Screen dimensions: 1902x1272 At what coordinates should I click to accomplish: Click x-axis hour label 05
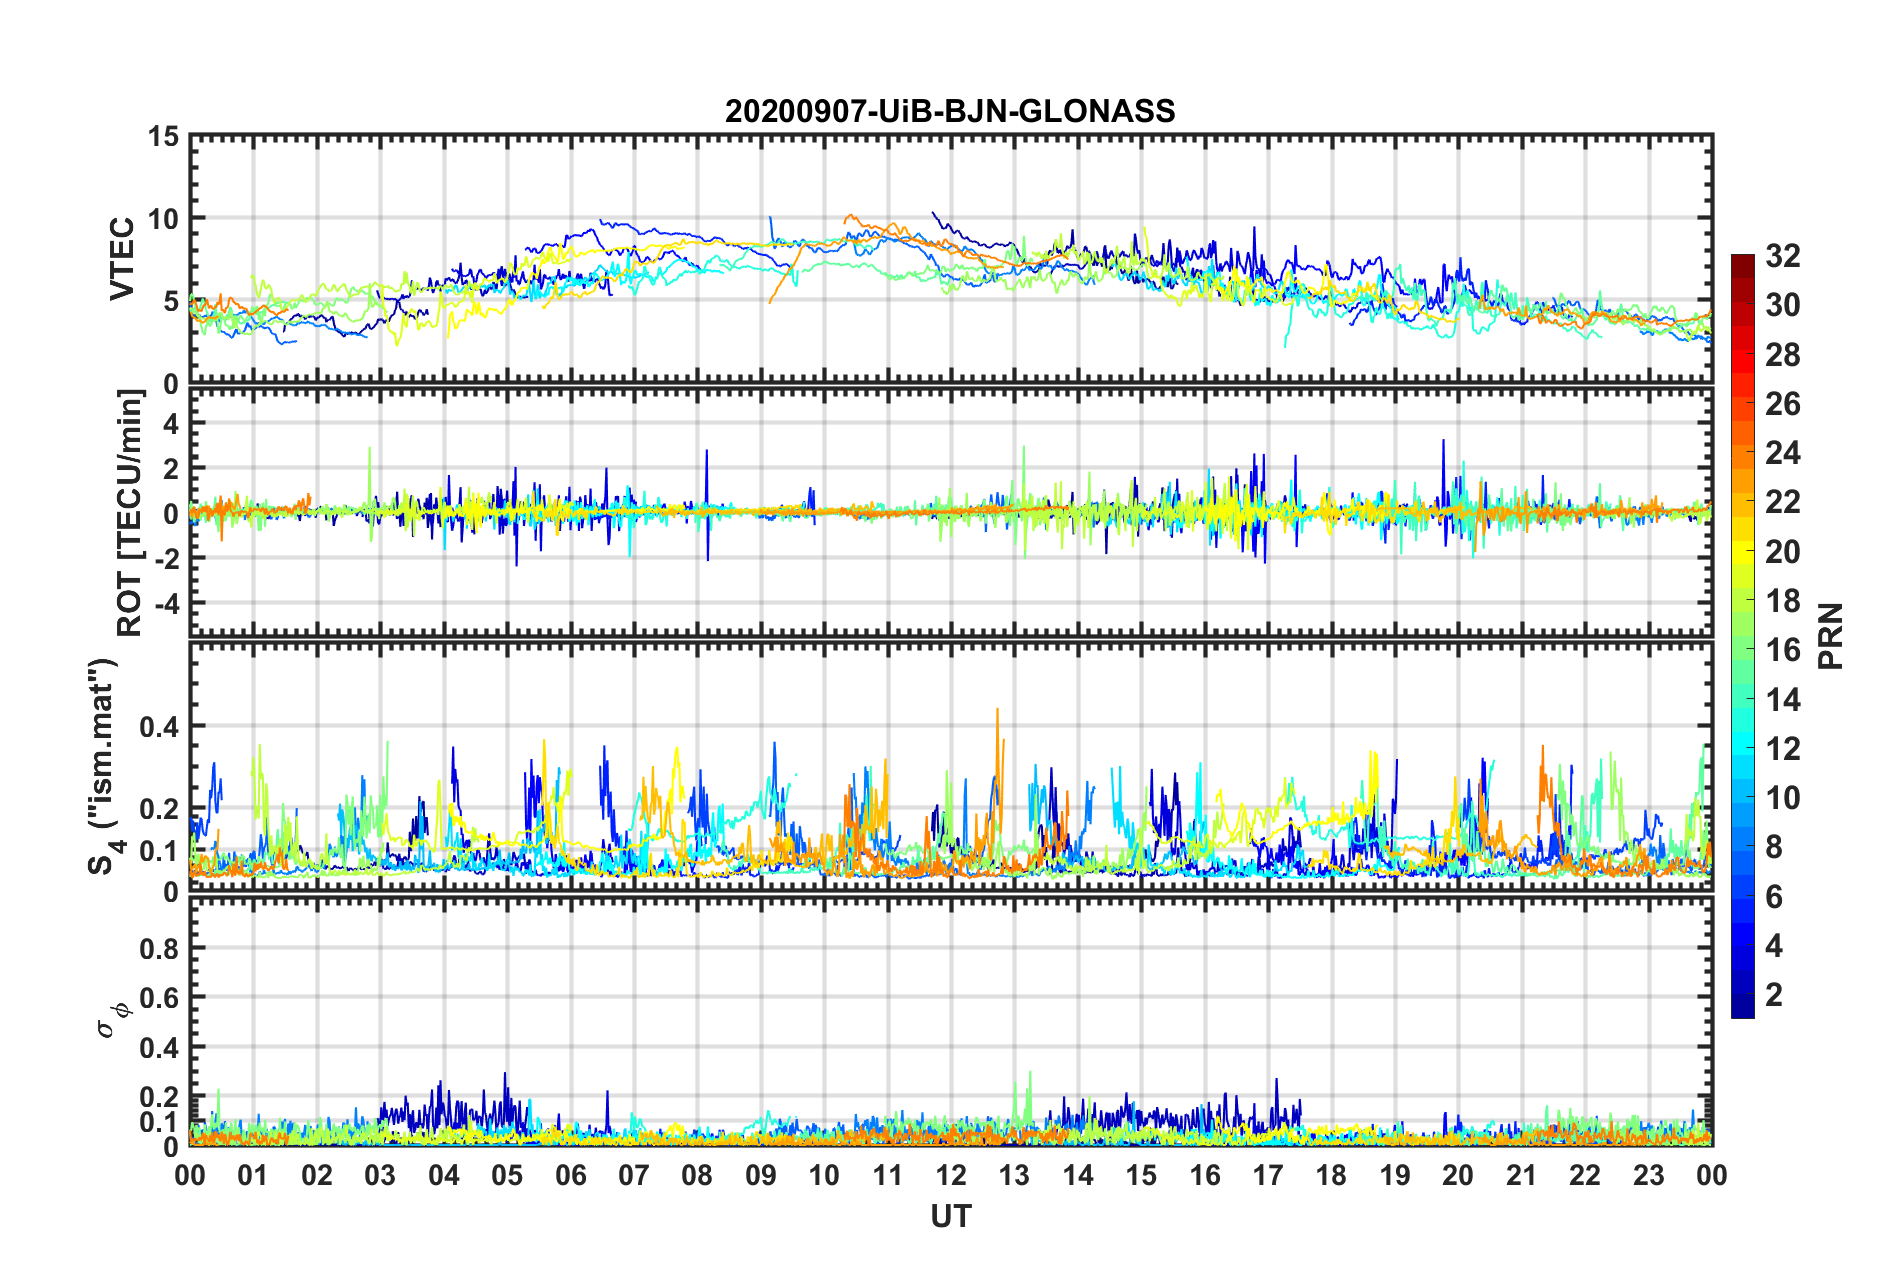507,1176
